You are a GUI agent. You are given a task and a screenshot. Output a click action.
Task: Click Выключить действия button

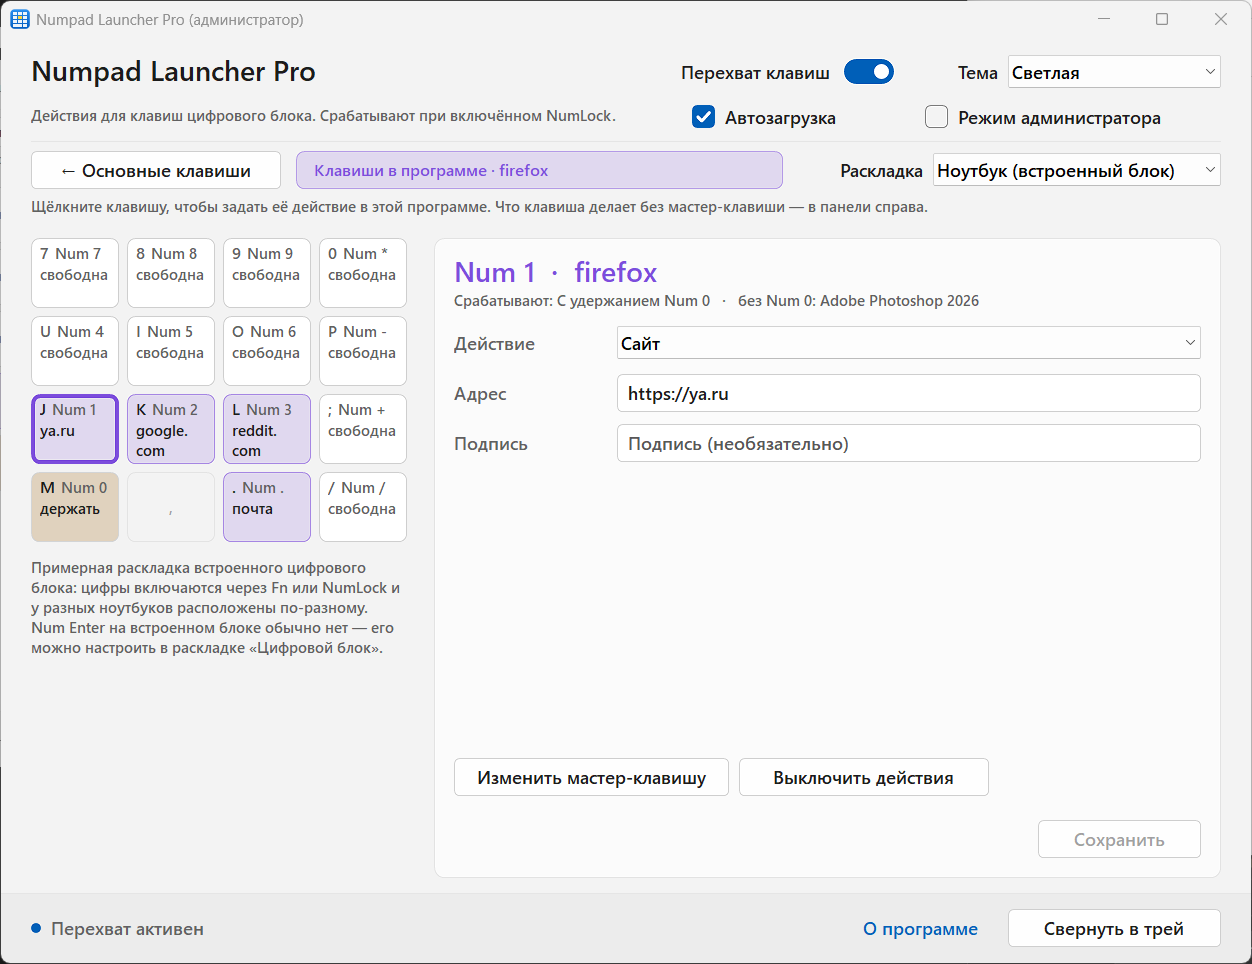pos(864,777)
